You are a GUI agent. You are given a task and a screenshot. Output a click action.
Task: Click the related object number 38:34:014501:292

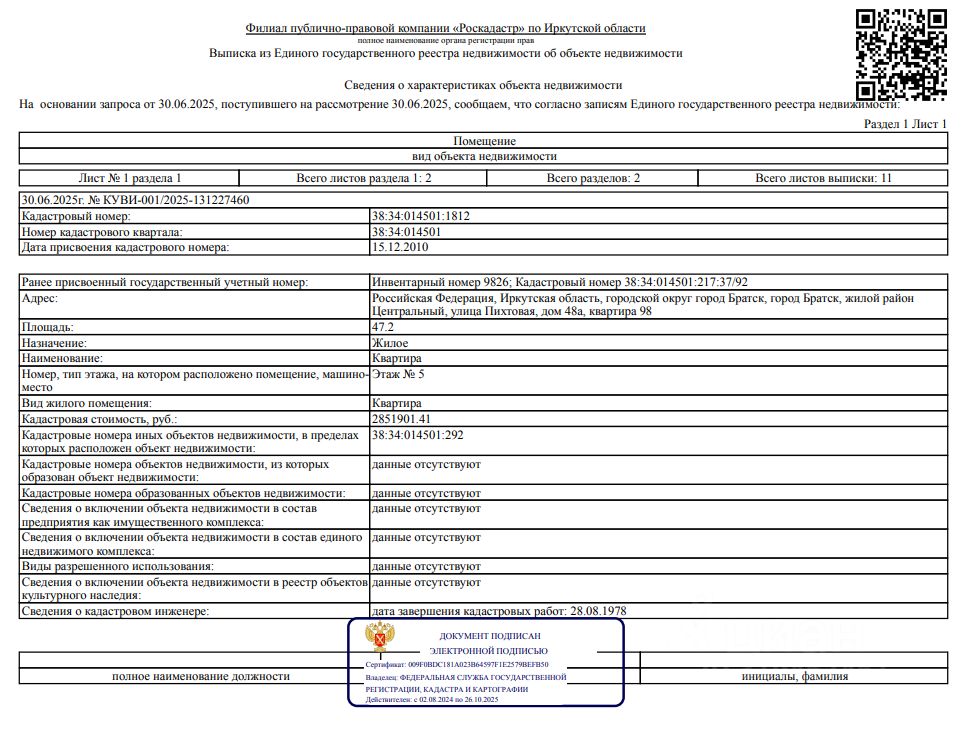click(x=417, y=435)
